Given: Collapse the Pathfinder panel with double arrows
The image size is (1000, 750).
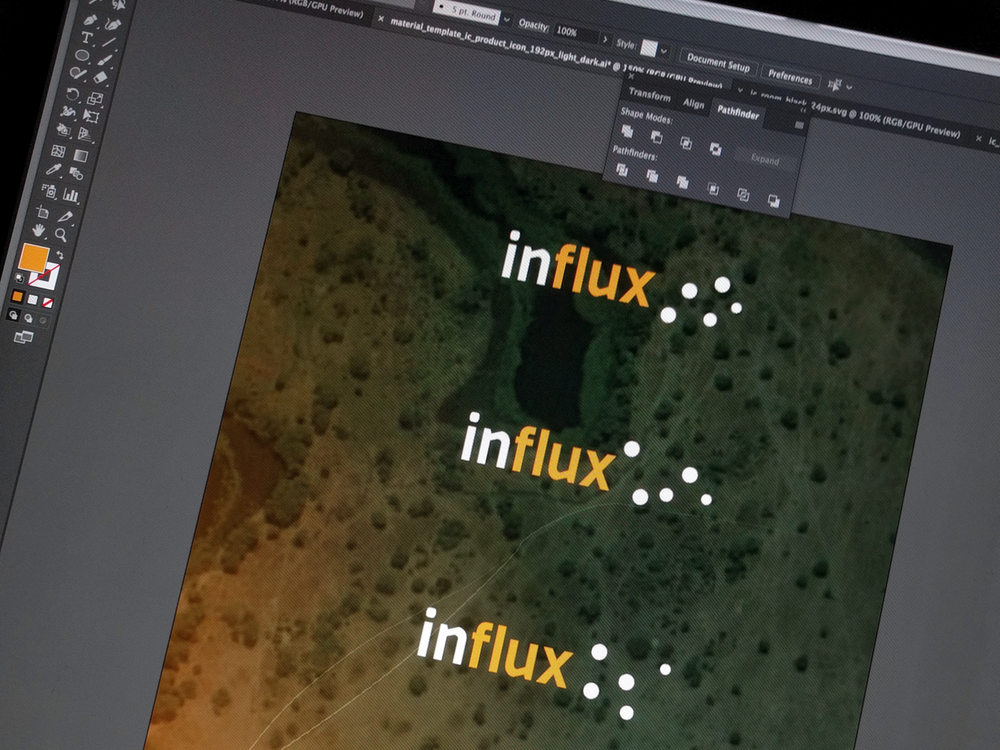Looking at the screenshot, I should pyautogui.click(x=804, y=110).
